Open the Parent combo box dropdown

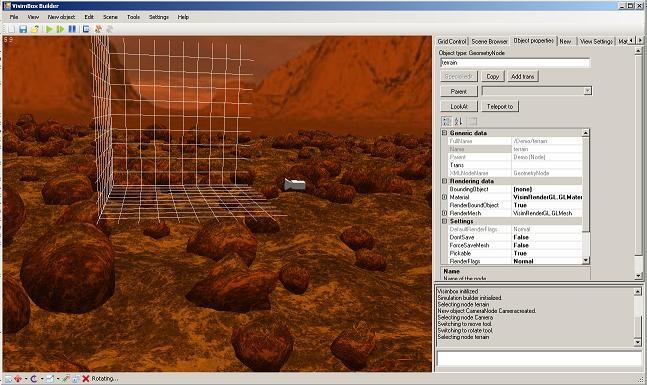[587, 91]
